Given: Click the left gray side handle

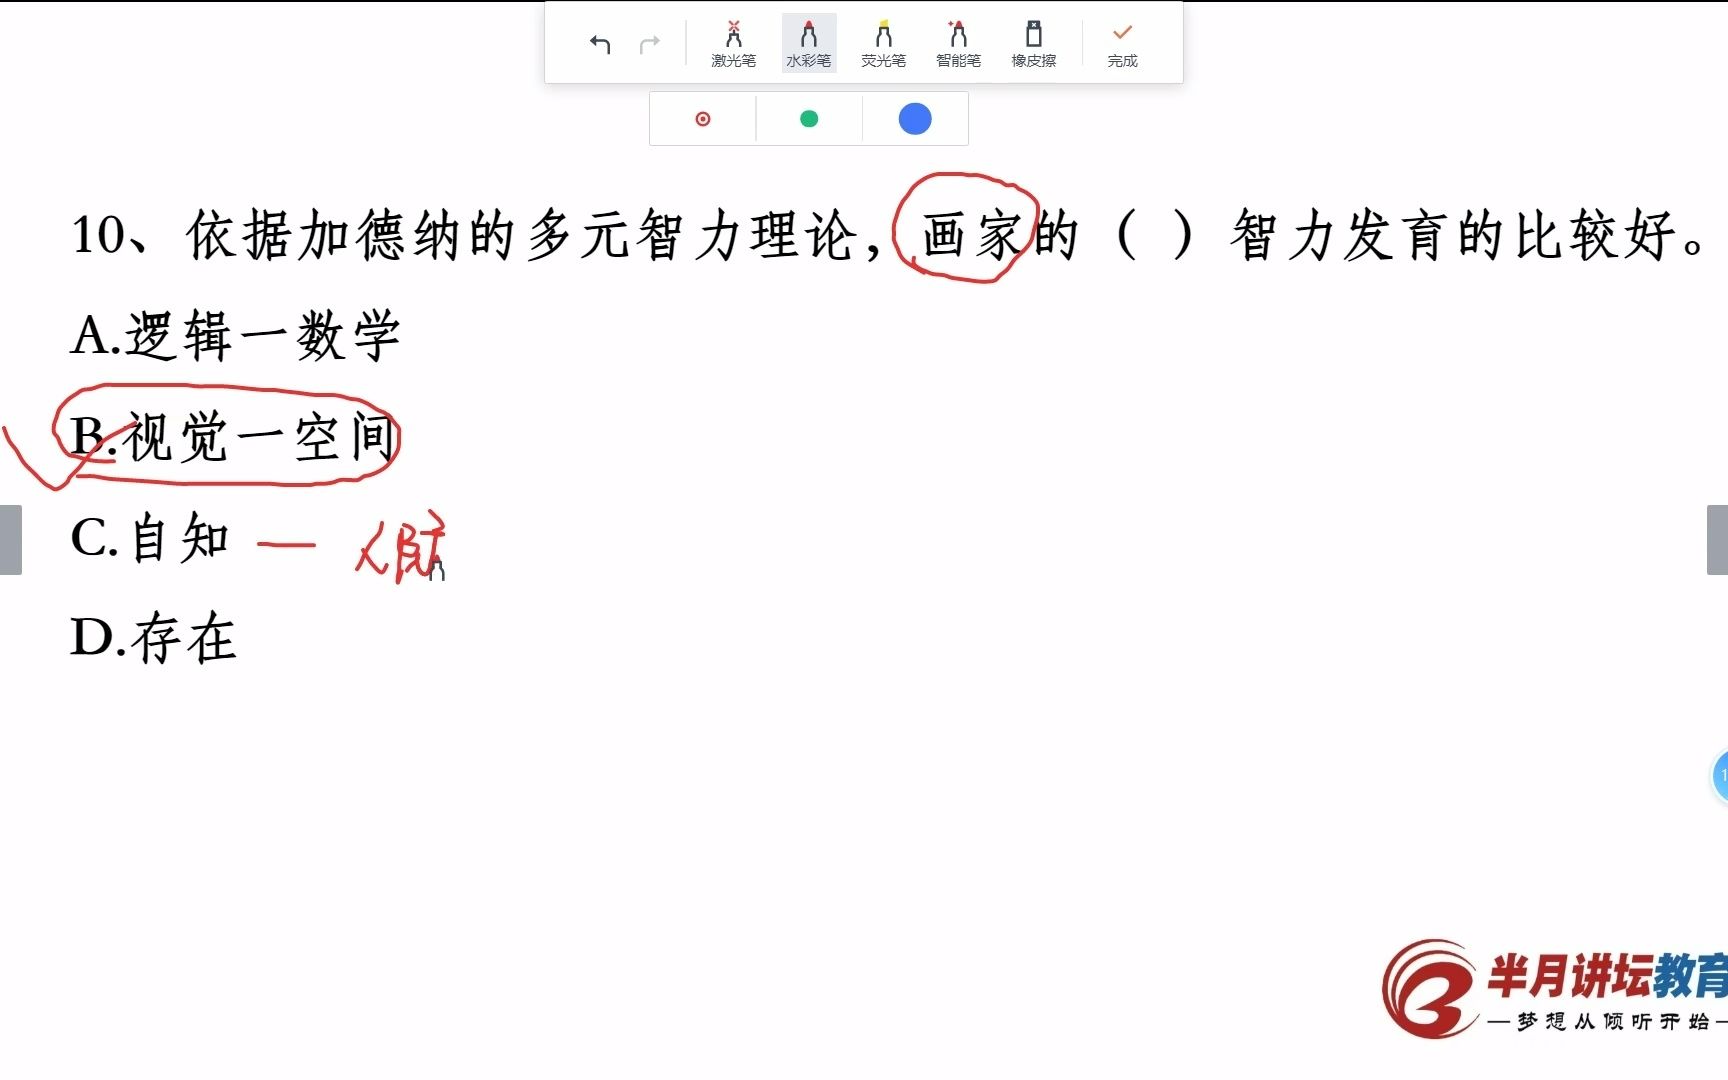Looking at the screenshot, I should coord(10,540).
